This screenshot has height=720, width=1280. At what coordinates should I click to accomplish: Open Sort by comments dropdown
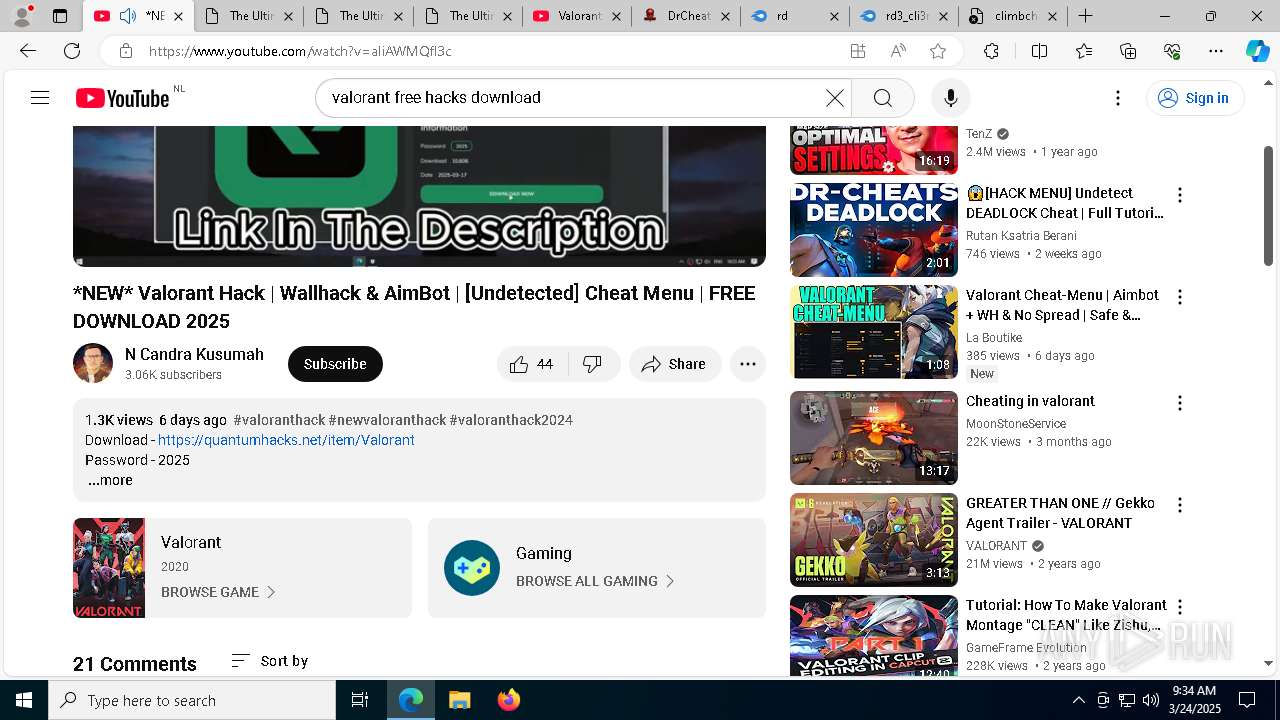point(269,661)
